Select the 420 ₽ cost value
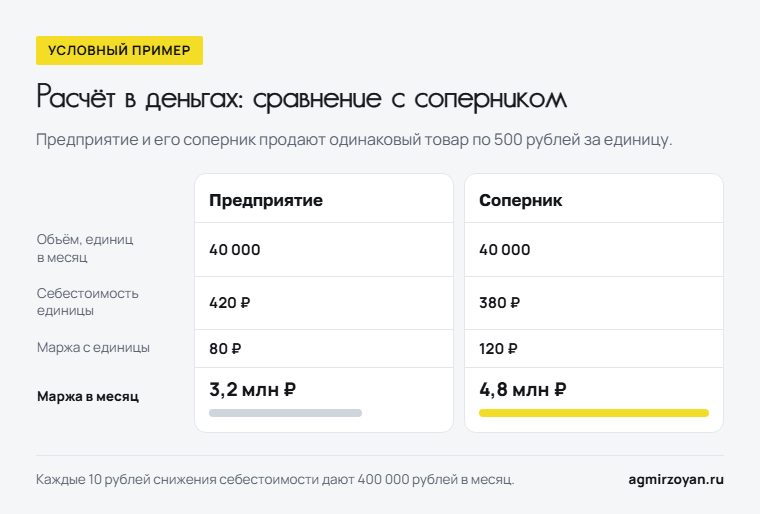The image size is (760, 514). 230,303
